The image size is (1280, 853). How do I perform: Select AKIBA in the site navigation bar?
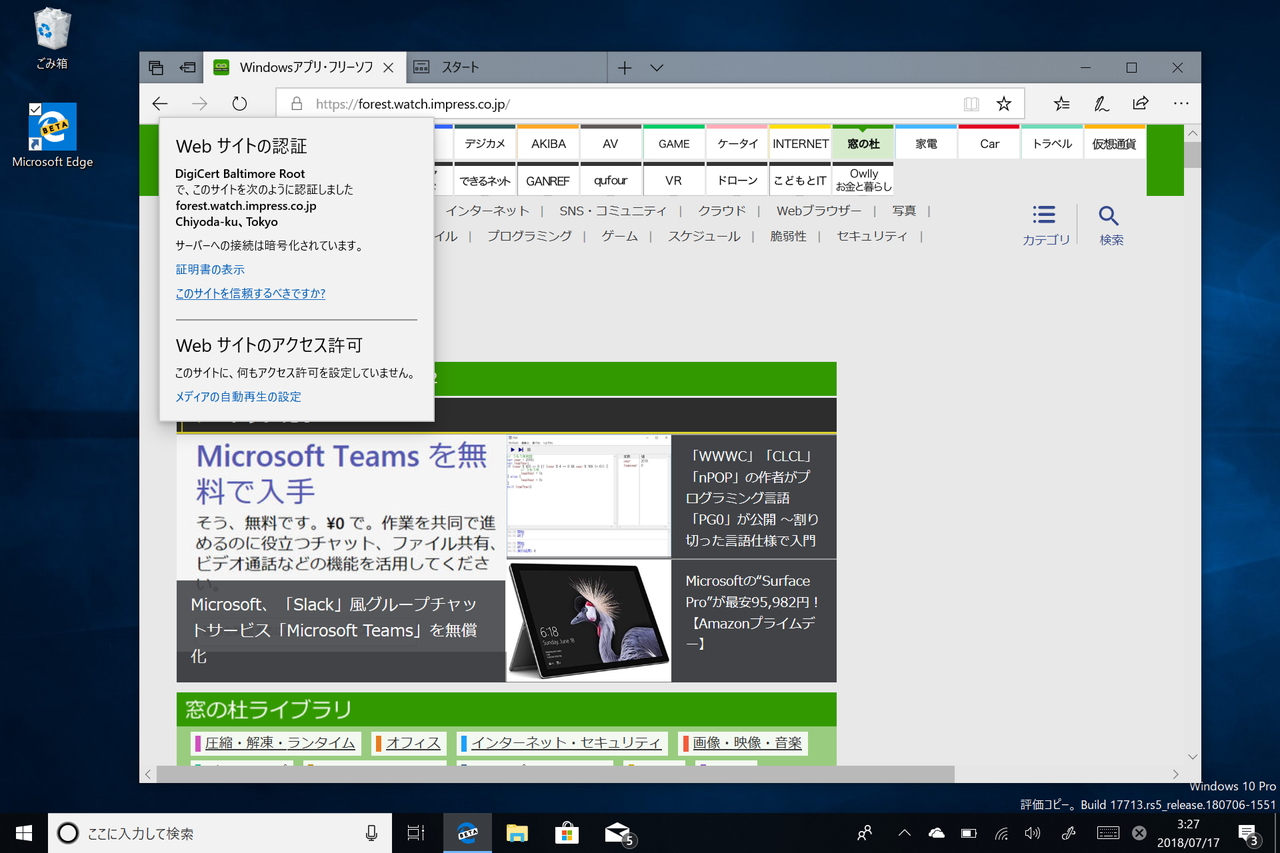coord(548,143)
